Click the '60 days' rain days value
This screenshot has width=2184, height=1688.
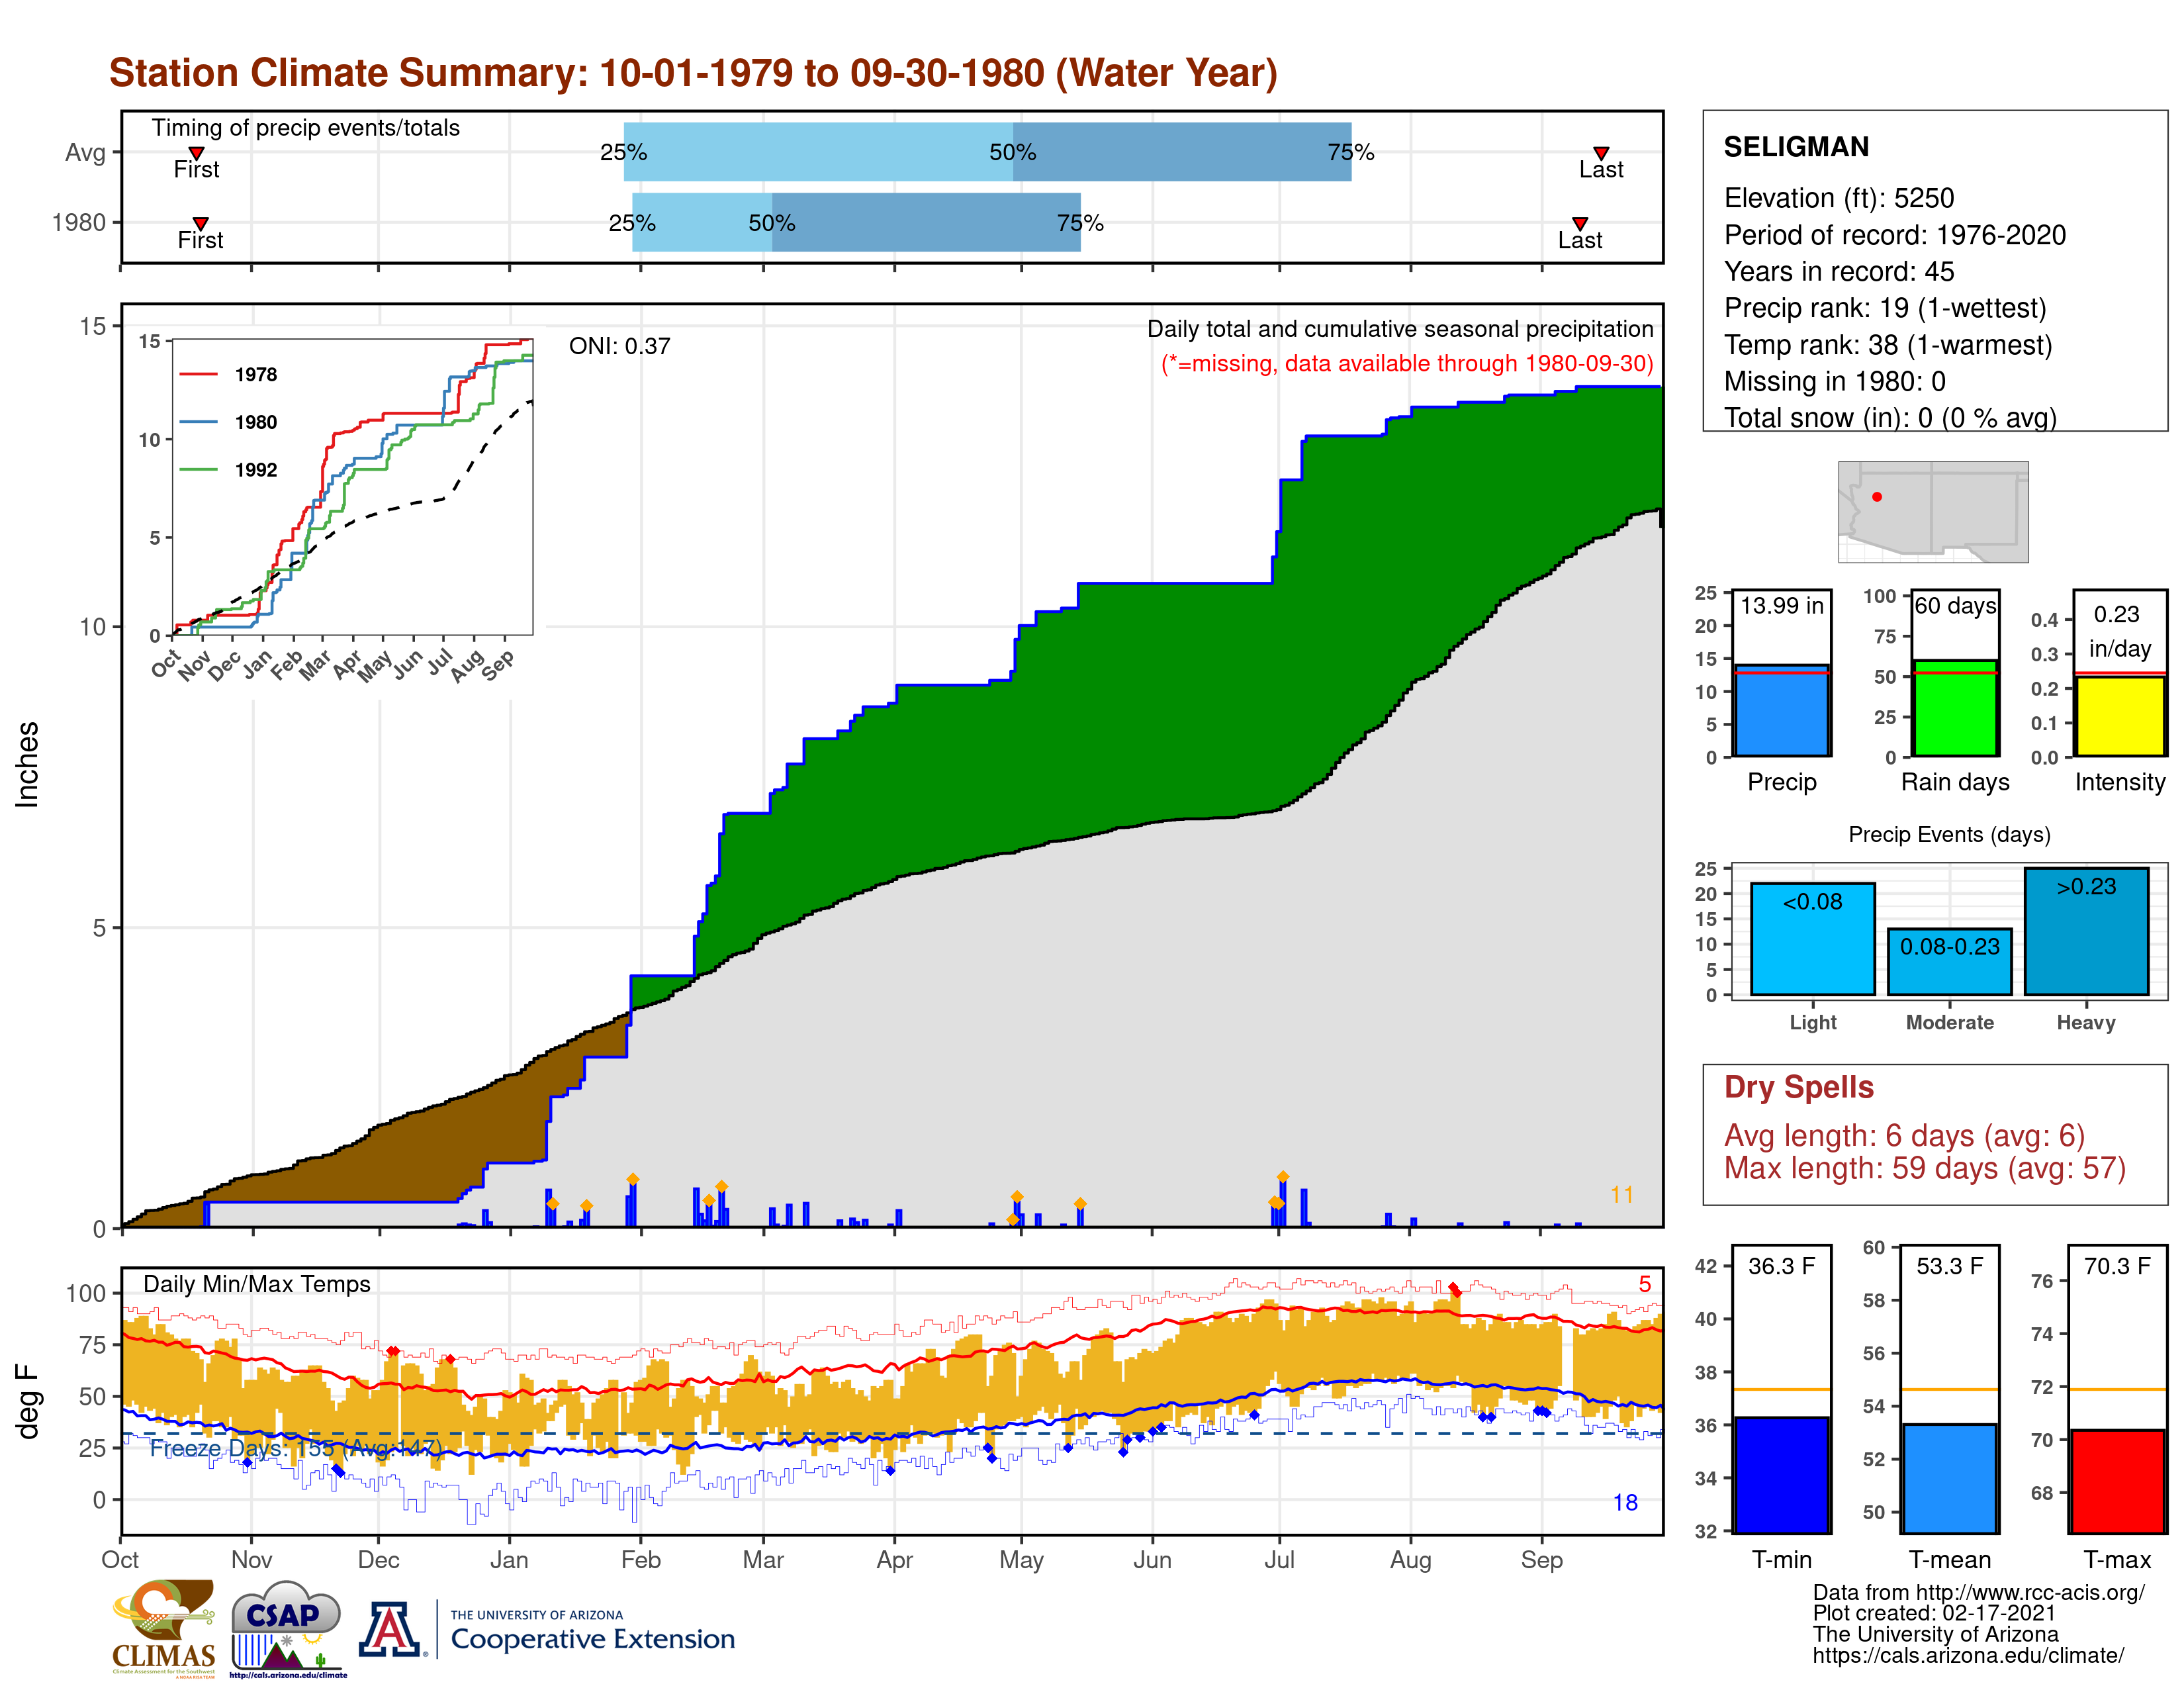pos(1955,606)
